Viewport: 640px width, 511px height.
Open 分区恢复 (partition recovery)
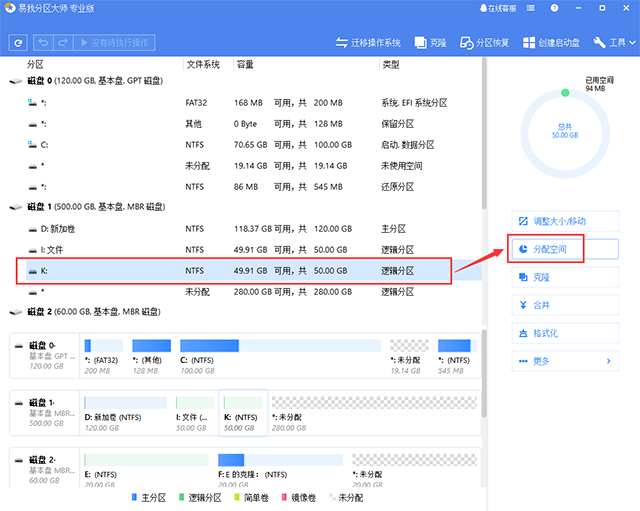(x=484, y=43)
